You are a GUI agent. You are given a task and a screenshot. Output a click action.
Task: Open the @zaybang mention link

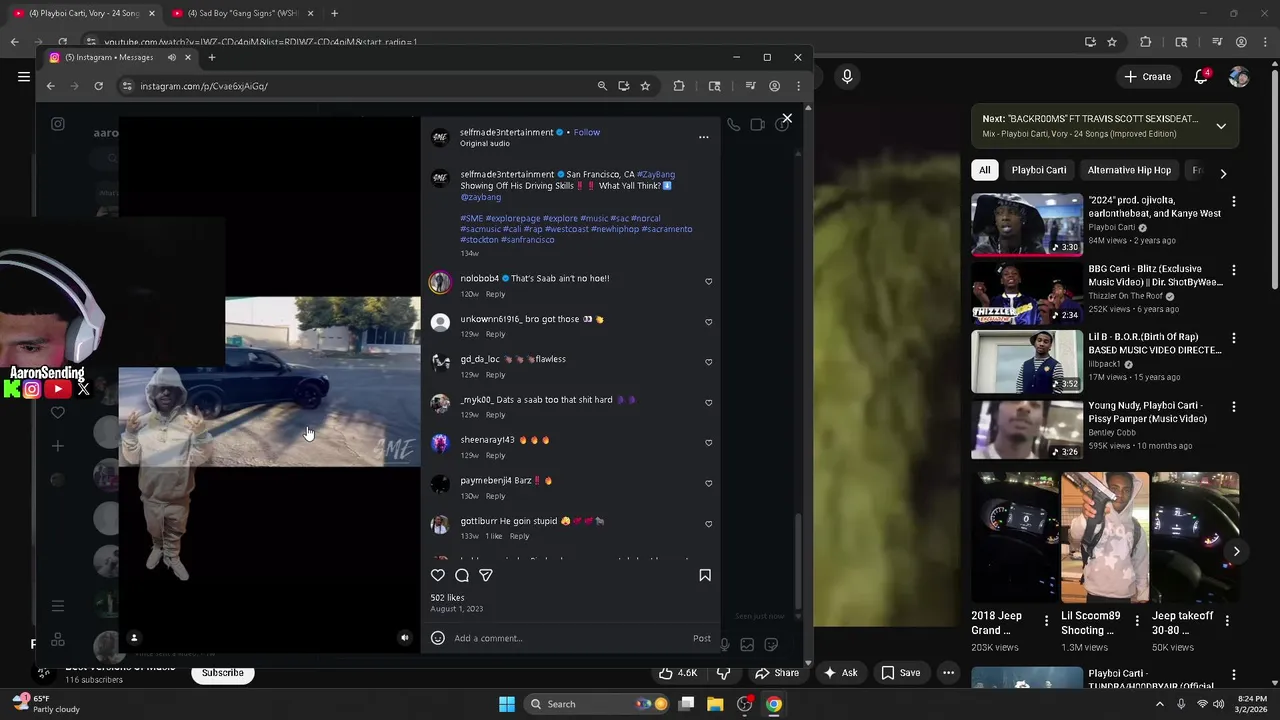tap(481, 197)
